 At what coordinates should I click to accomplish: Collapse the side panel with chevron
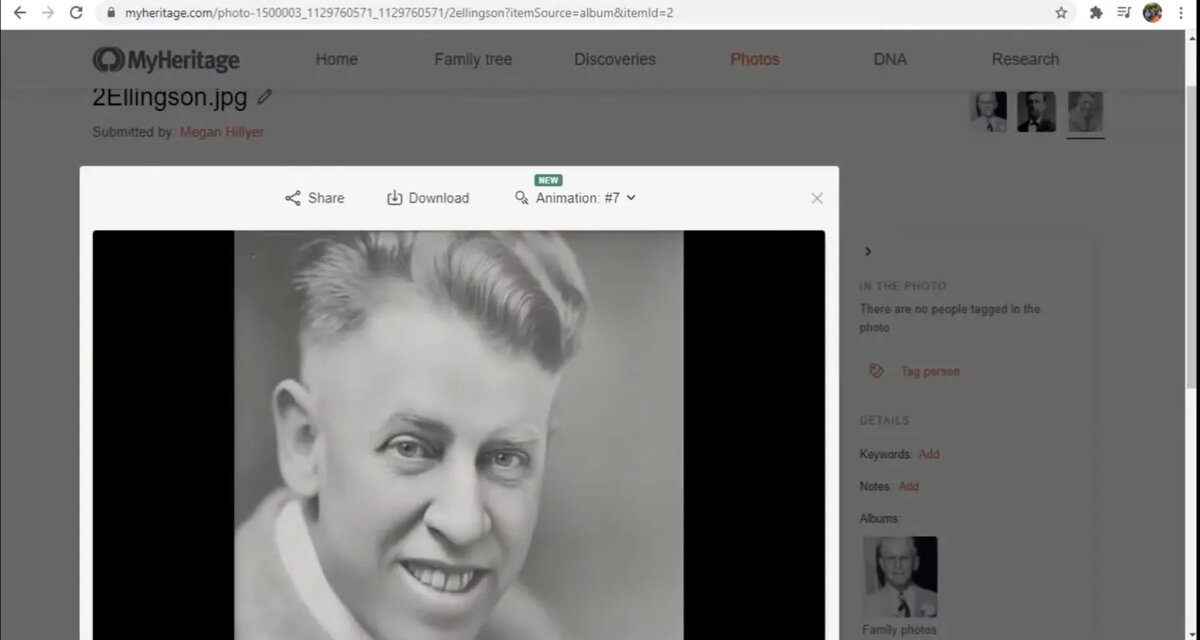[x=868, y=252]
